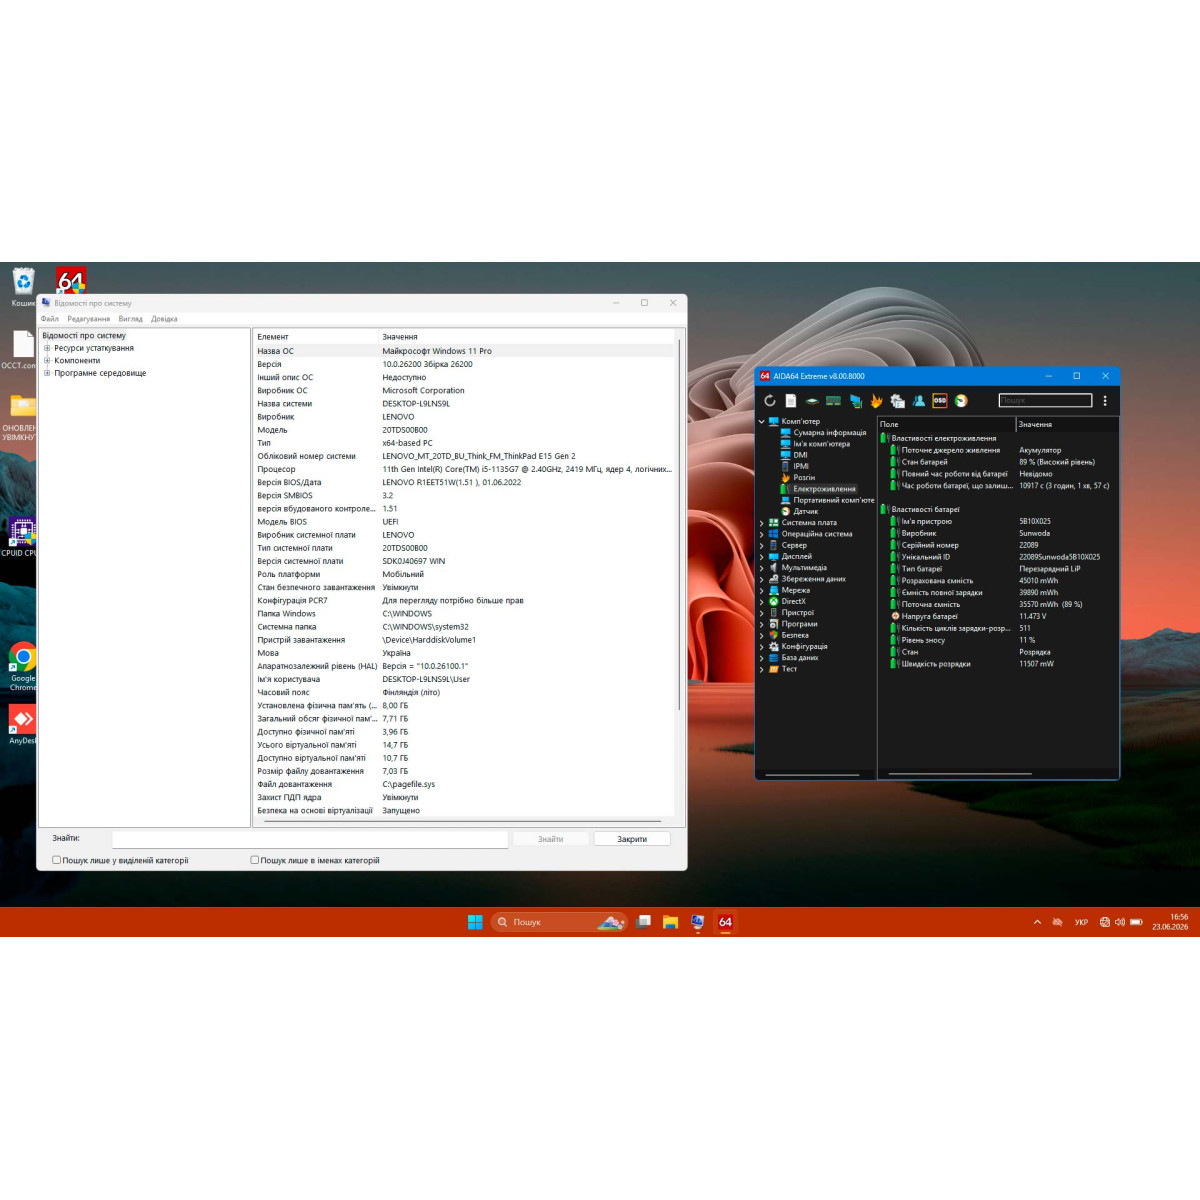The height and width of the screenshot is (1200, 1200).
Task: Launch the AIDA64 stability test flame icon
Action: coord(877,401)
